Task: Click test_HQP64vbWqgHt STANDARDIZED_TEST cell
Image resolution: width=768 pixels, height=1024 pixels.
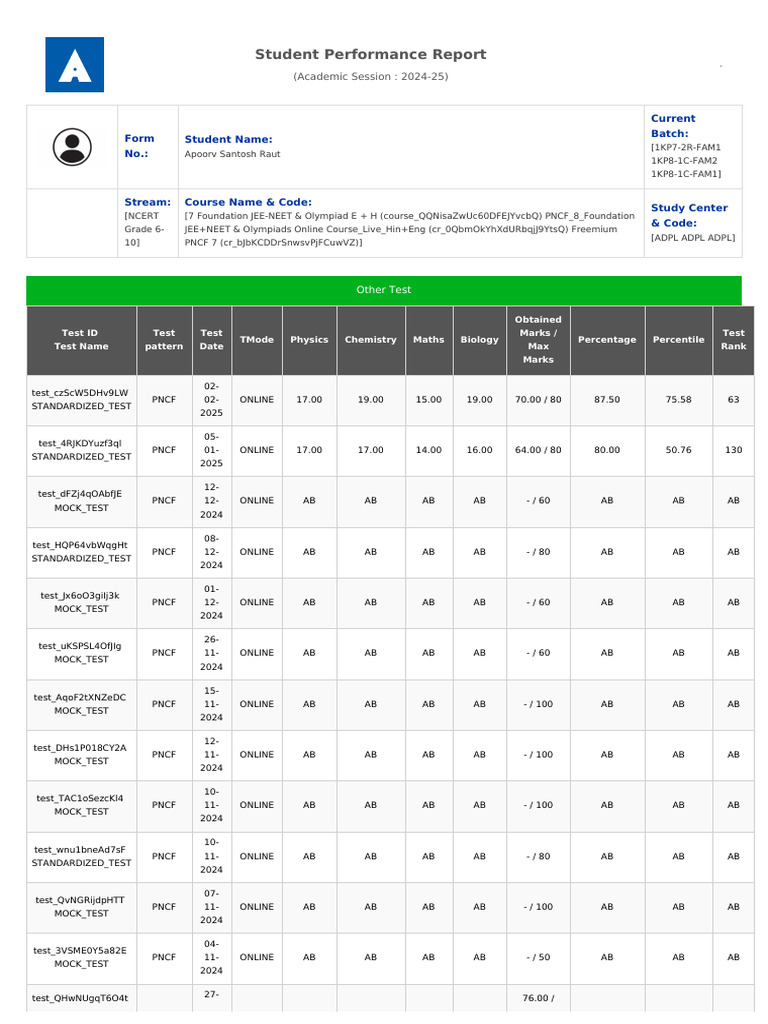Action: 81,552
